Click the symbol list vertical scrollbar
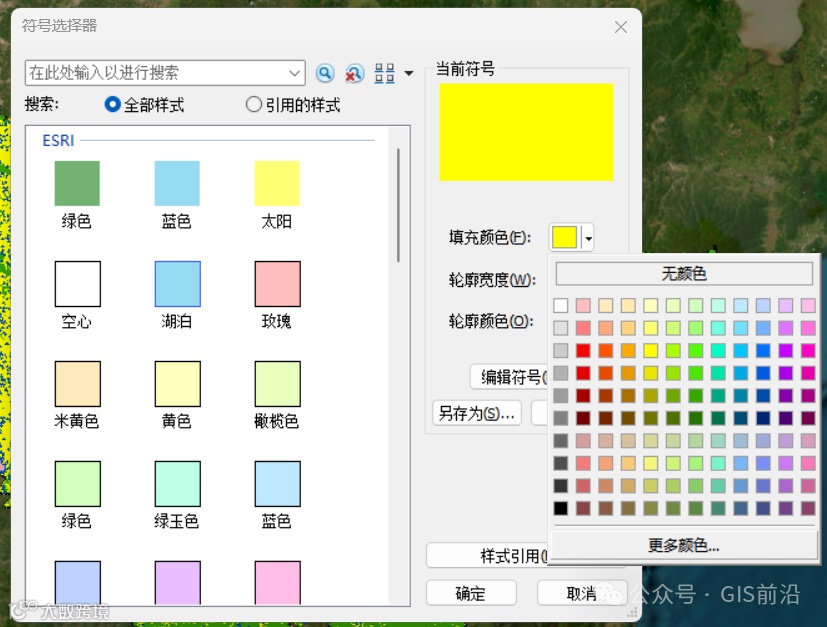827x627 pixels. [x=398, y=206]
